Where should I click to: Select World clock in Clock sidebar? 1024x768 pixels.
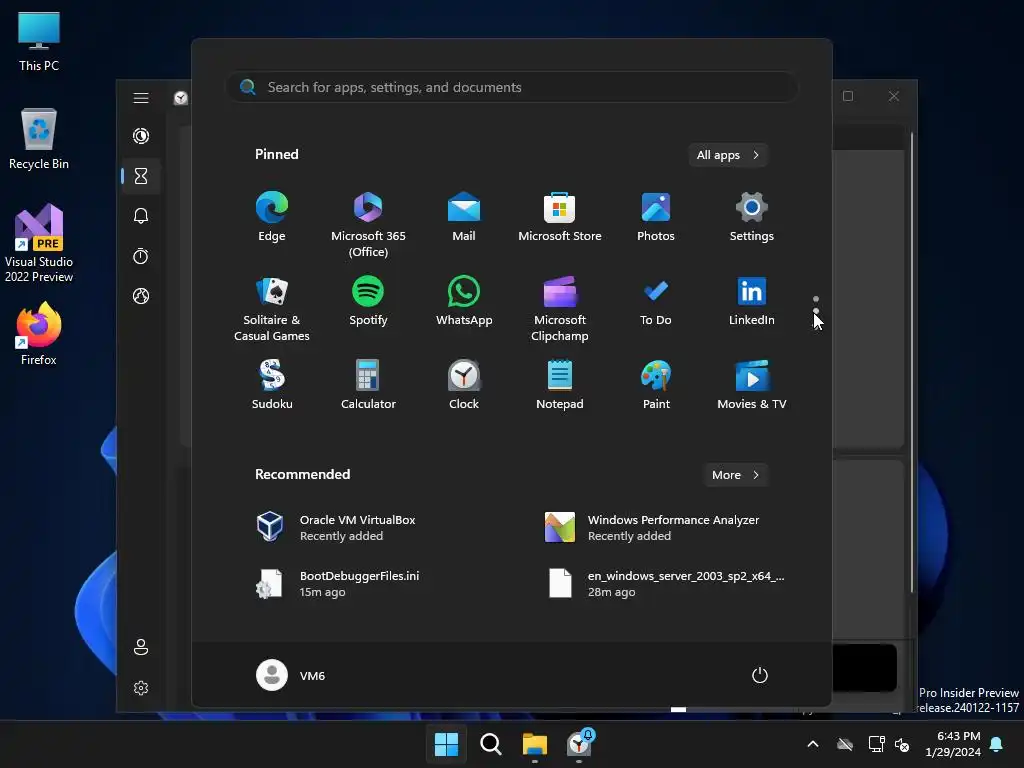point(141,296)
